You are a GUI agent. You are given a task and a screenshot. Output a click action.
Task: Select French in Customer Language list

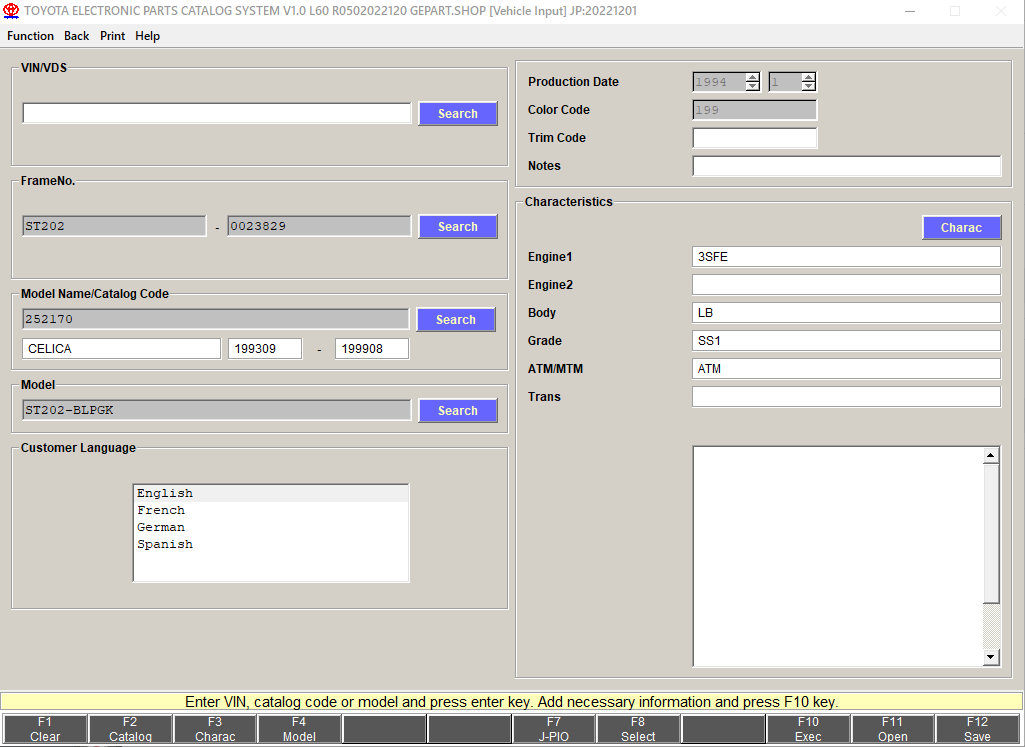pyautogui.click(x=271, y=510)
